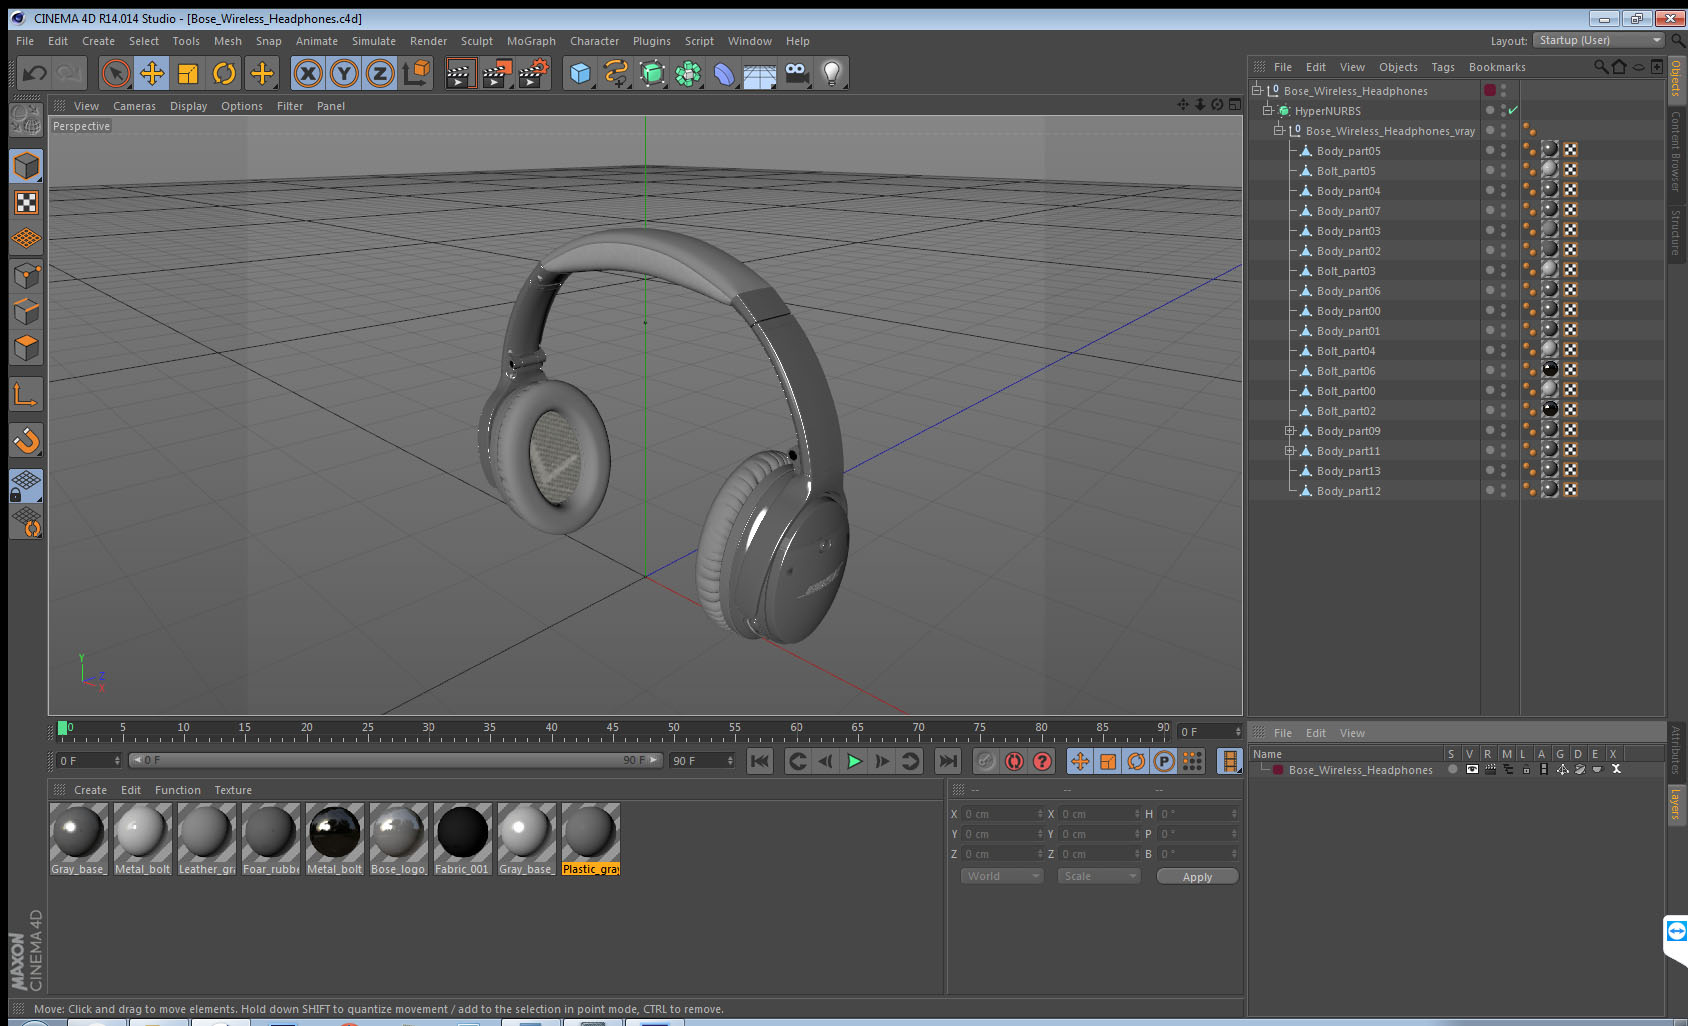Click record active objects keyframe button
This screenshot has width=1688, height=1026.
tap(986, 761)
